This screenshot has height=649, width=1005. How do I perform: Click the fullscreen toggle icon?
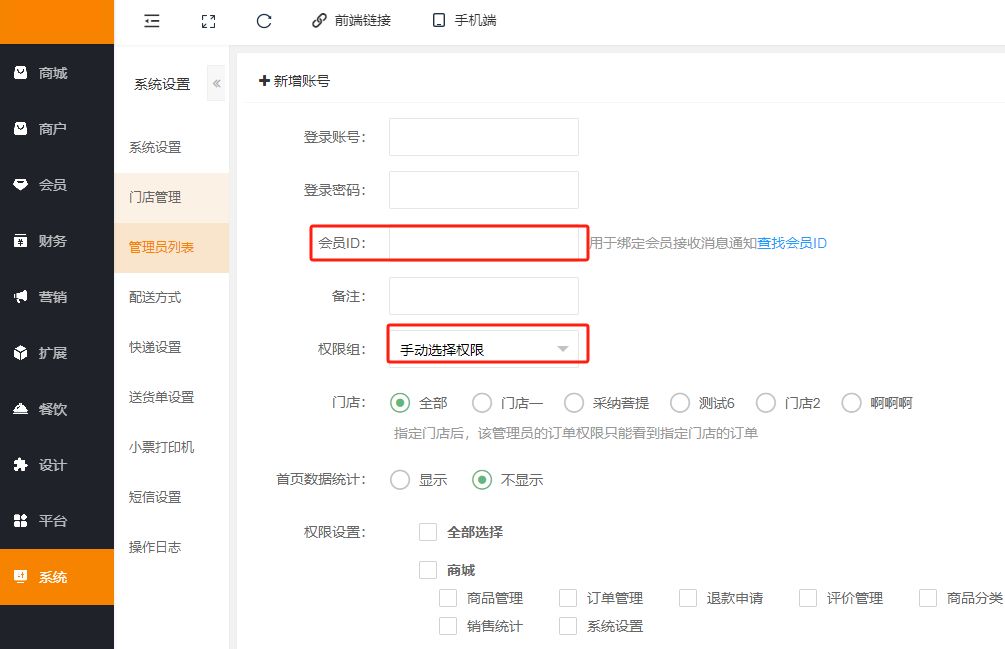tap(208, 20)
